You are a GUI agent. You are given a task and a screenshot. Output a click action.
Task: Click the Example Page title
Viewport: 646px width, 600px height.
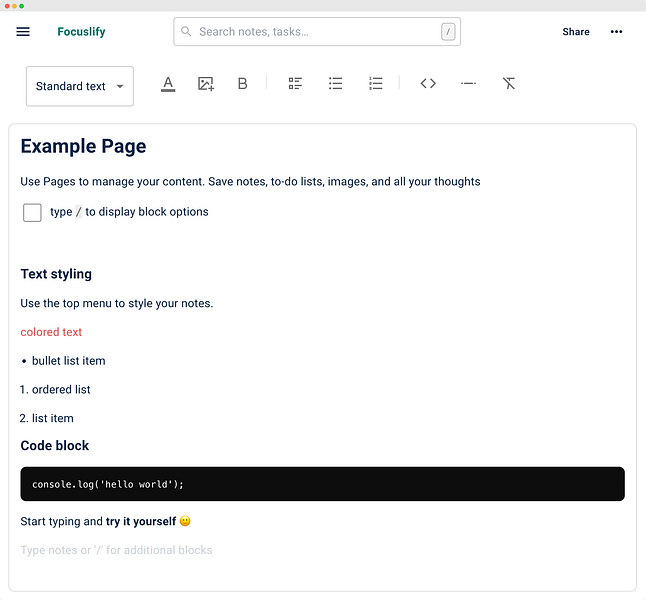[x=83, y=146]
